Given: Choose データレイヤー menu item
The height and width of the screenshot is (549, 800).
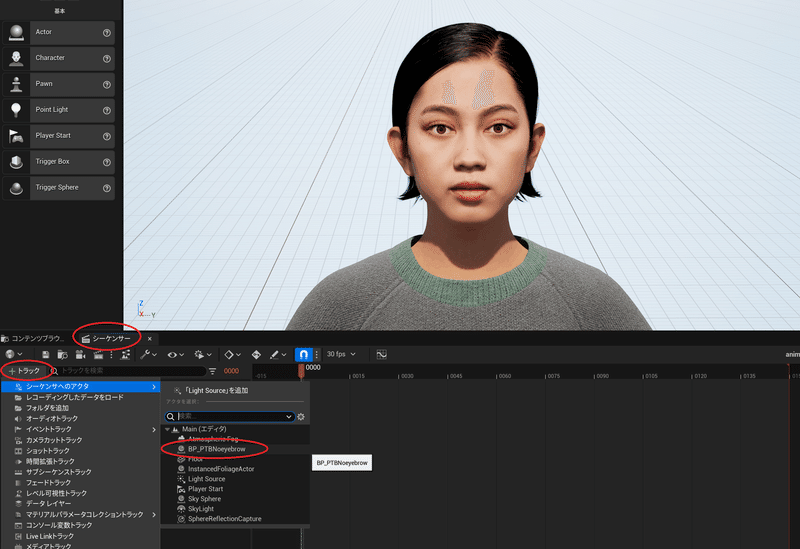Looking at the screenshot, I should click(81, 504).
